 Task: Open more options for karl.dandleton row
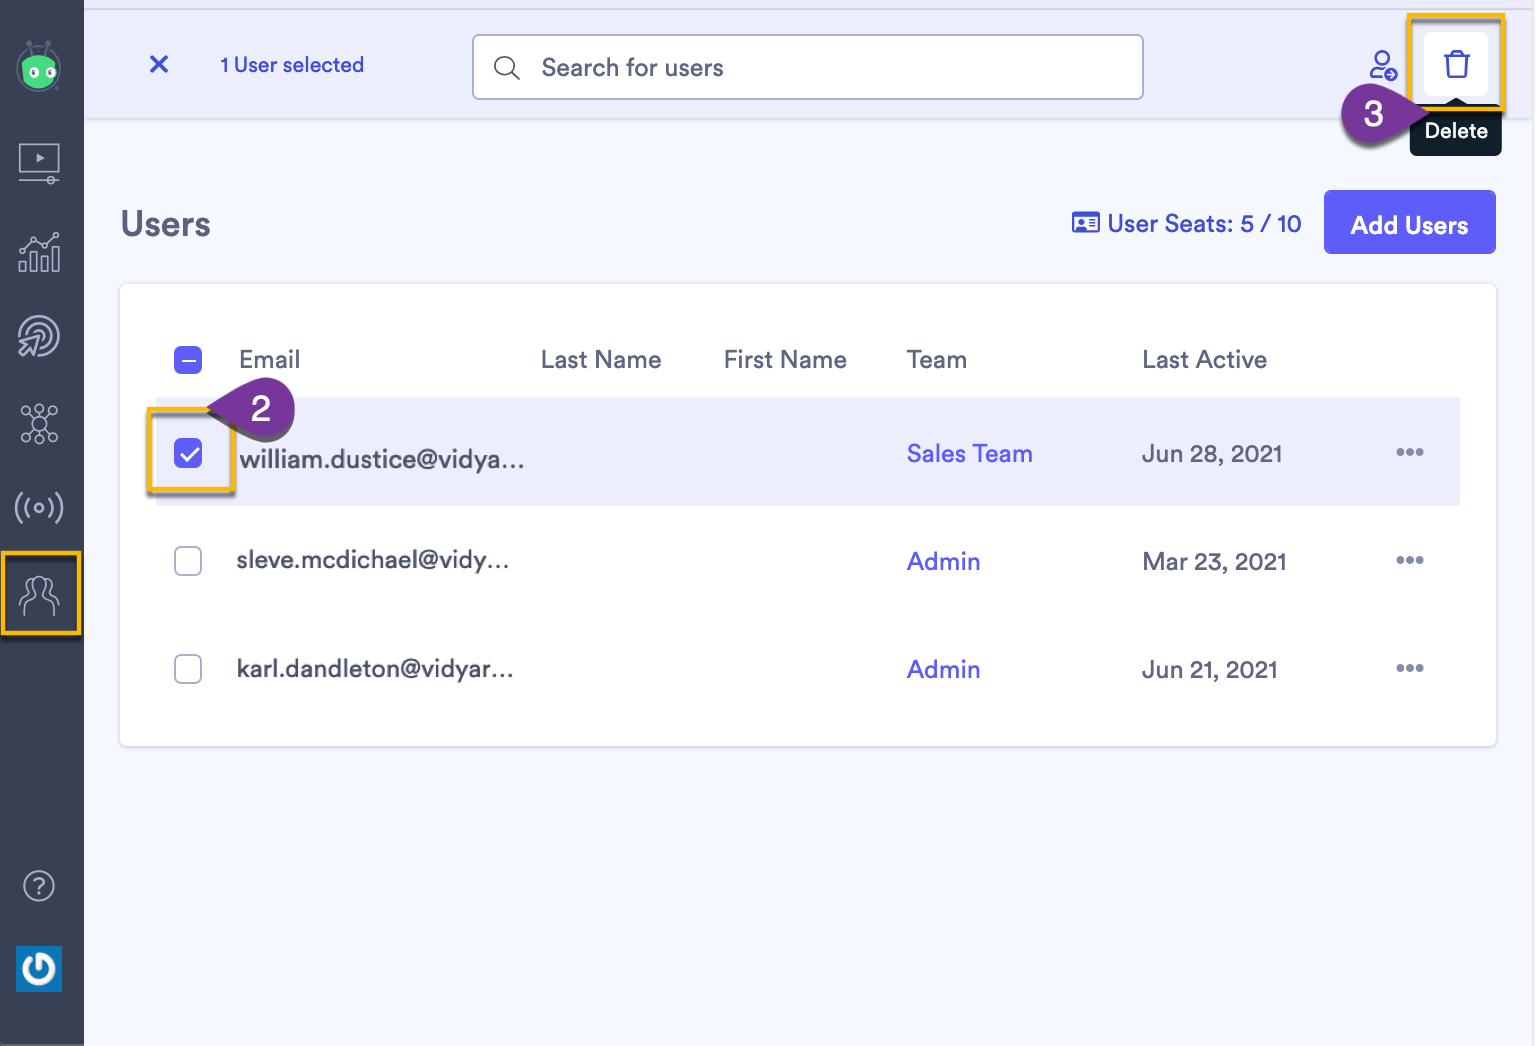coord(1410,668)
